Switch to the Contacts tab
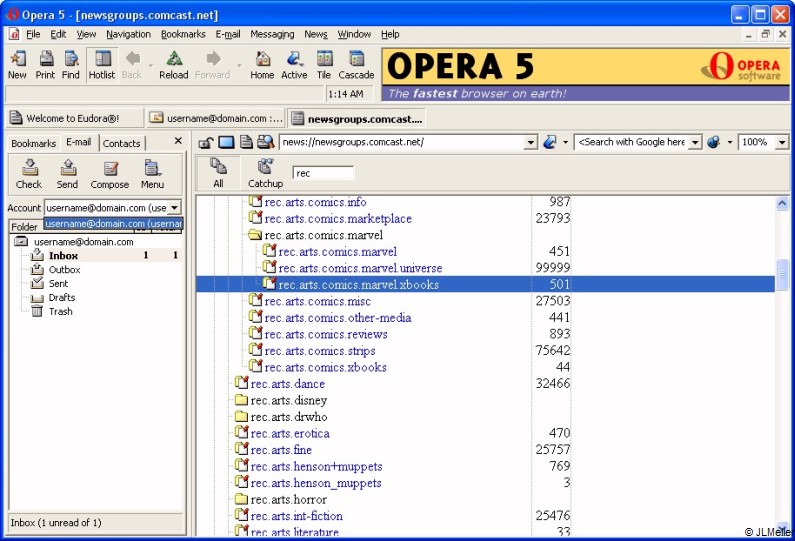Screen dimensions: 795x541 [122, 143]
